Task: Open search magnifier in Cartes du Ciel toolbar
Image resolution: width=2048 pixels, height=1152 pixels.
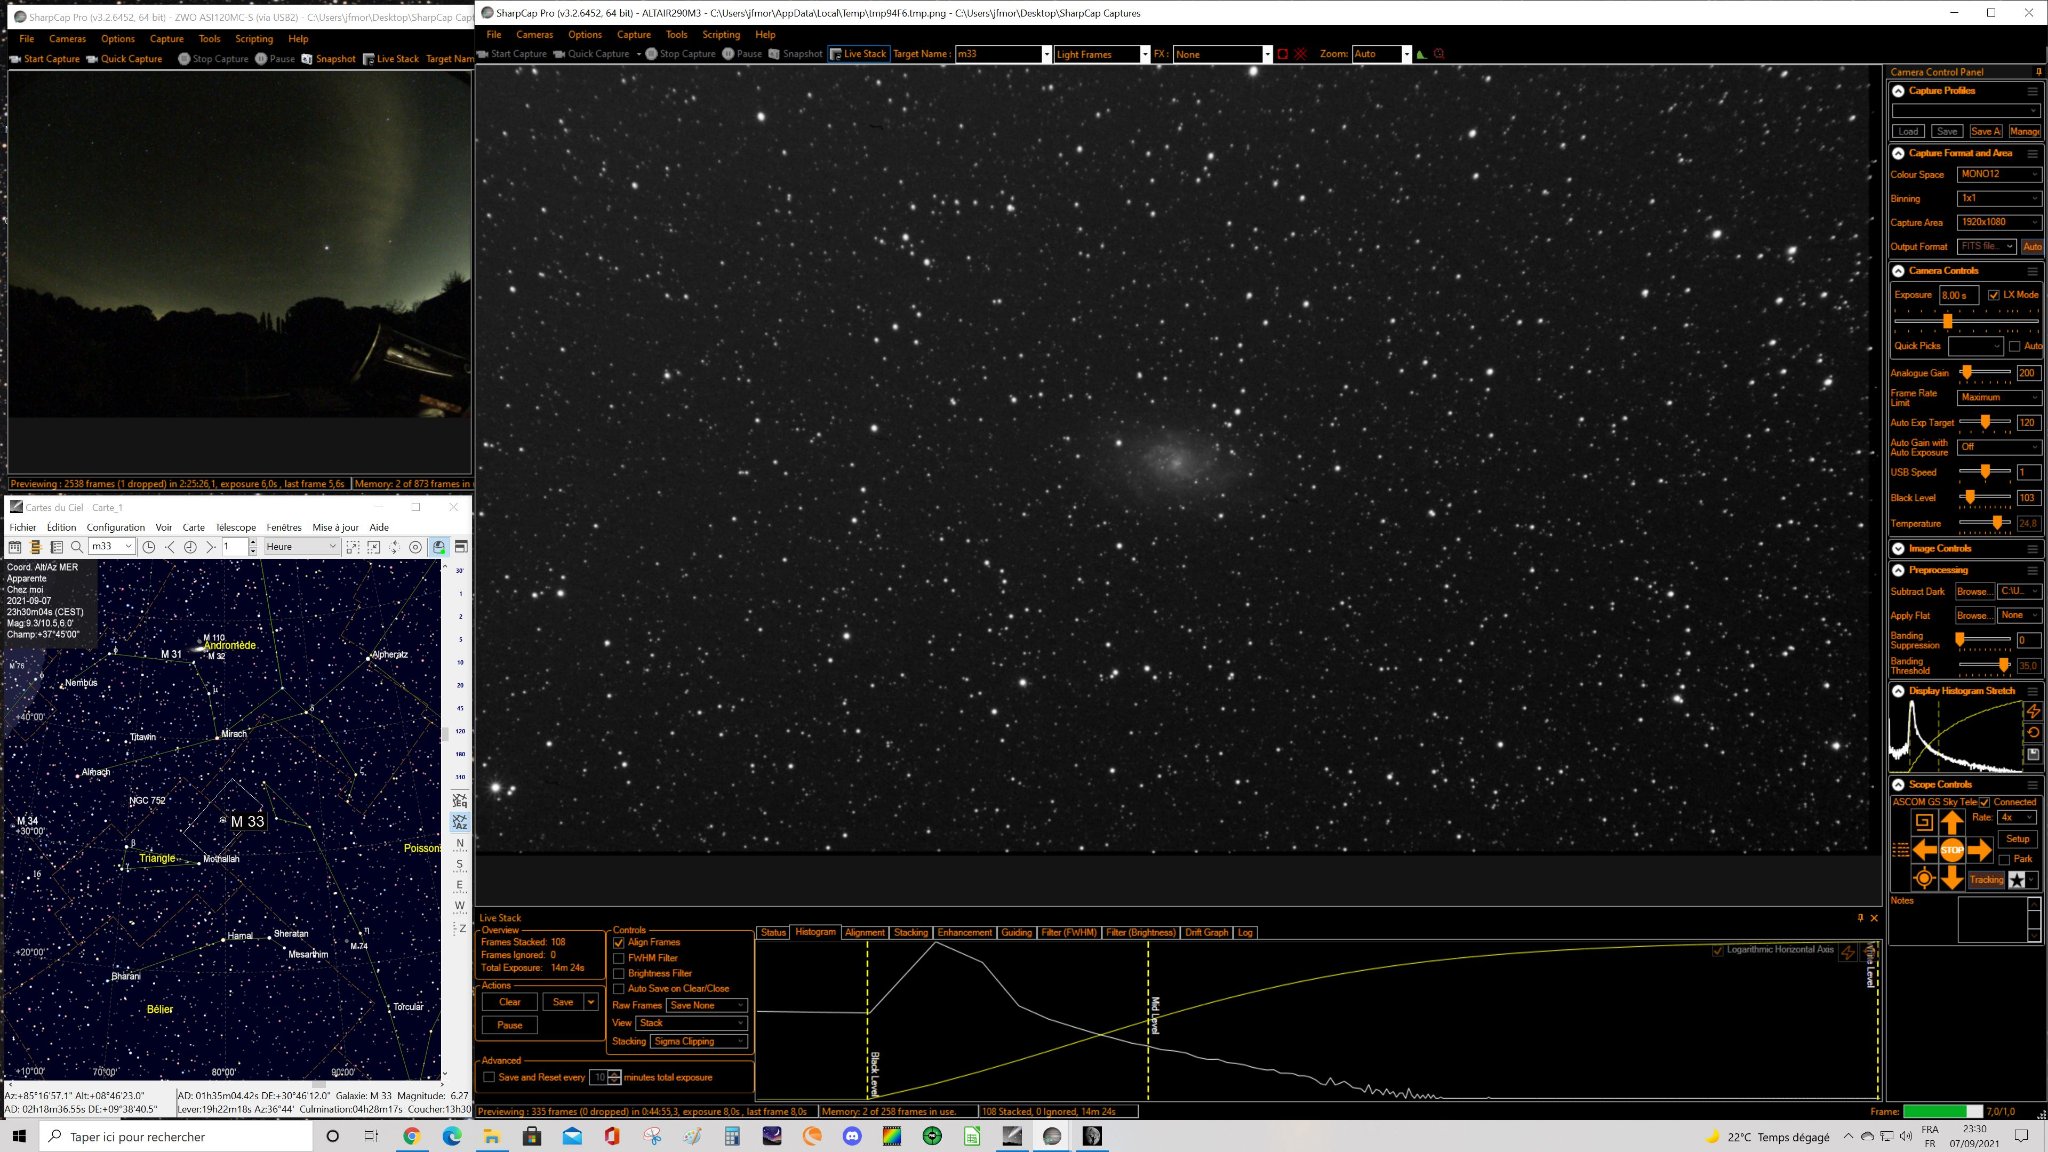Action: 77,547
